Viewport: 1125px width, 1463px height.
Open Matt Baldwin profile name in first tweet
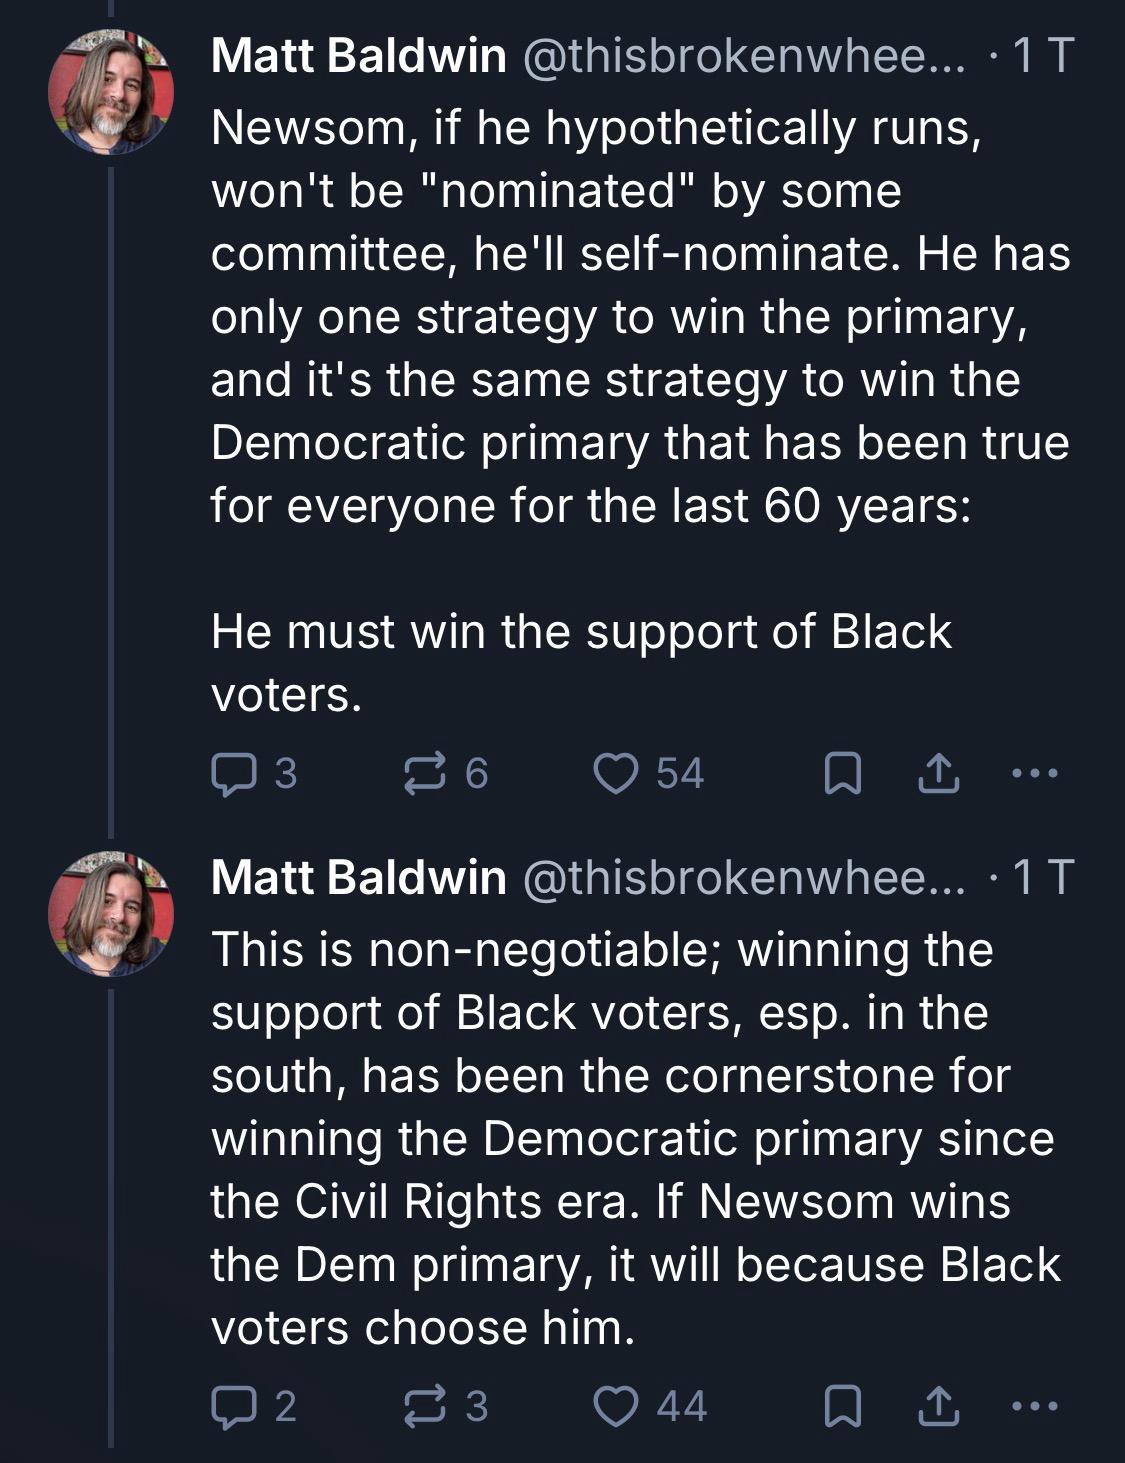point(358,56)
